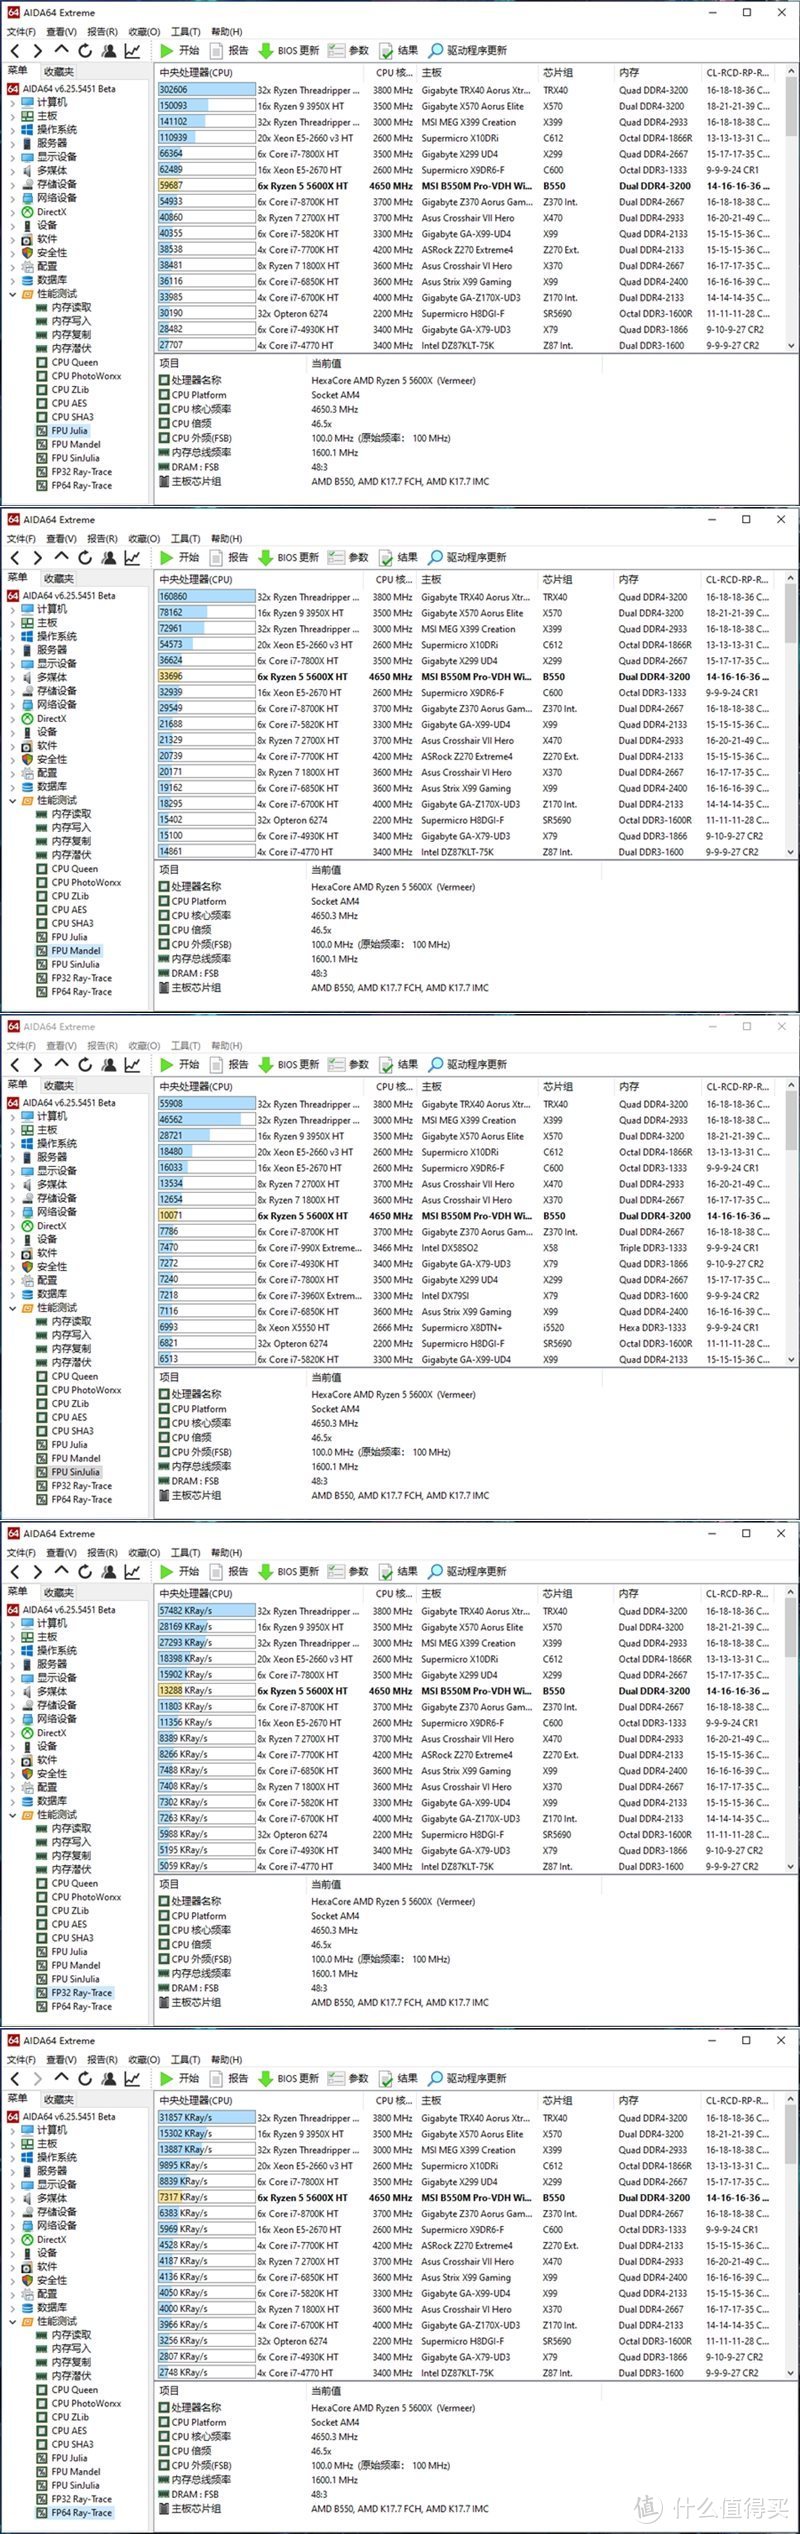The width and height of the screenshot is (800, 2534).
Task: Sort by 芯片组 column in FPU Julia window
Action: click(x=574, y=72)
